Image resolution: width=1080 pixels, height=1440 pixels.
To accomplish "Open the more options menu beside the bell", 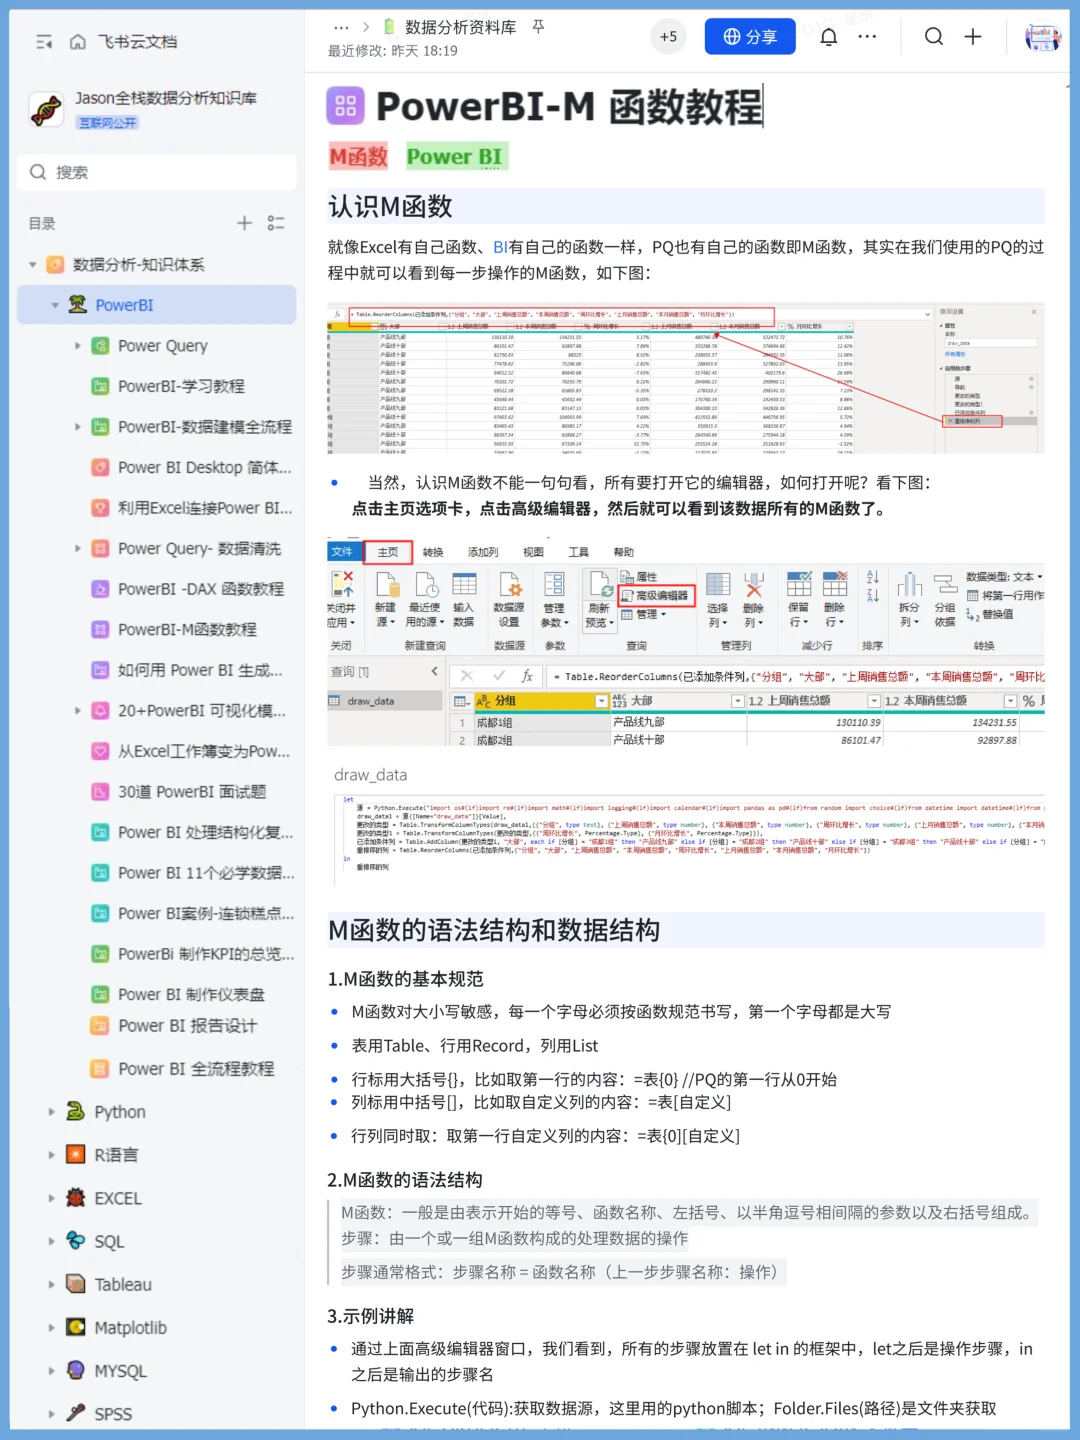I will pyautogui.click(x=867, y=37).
